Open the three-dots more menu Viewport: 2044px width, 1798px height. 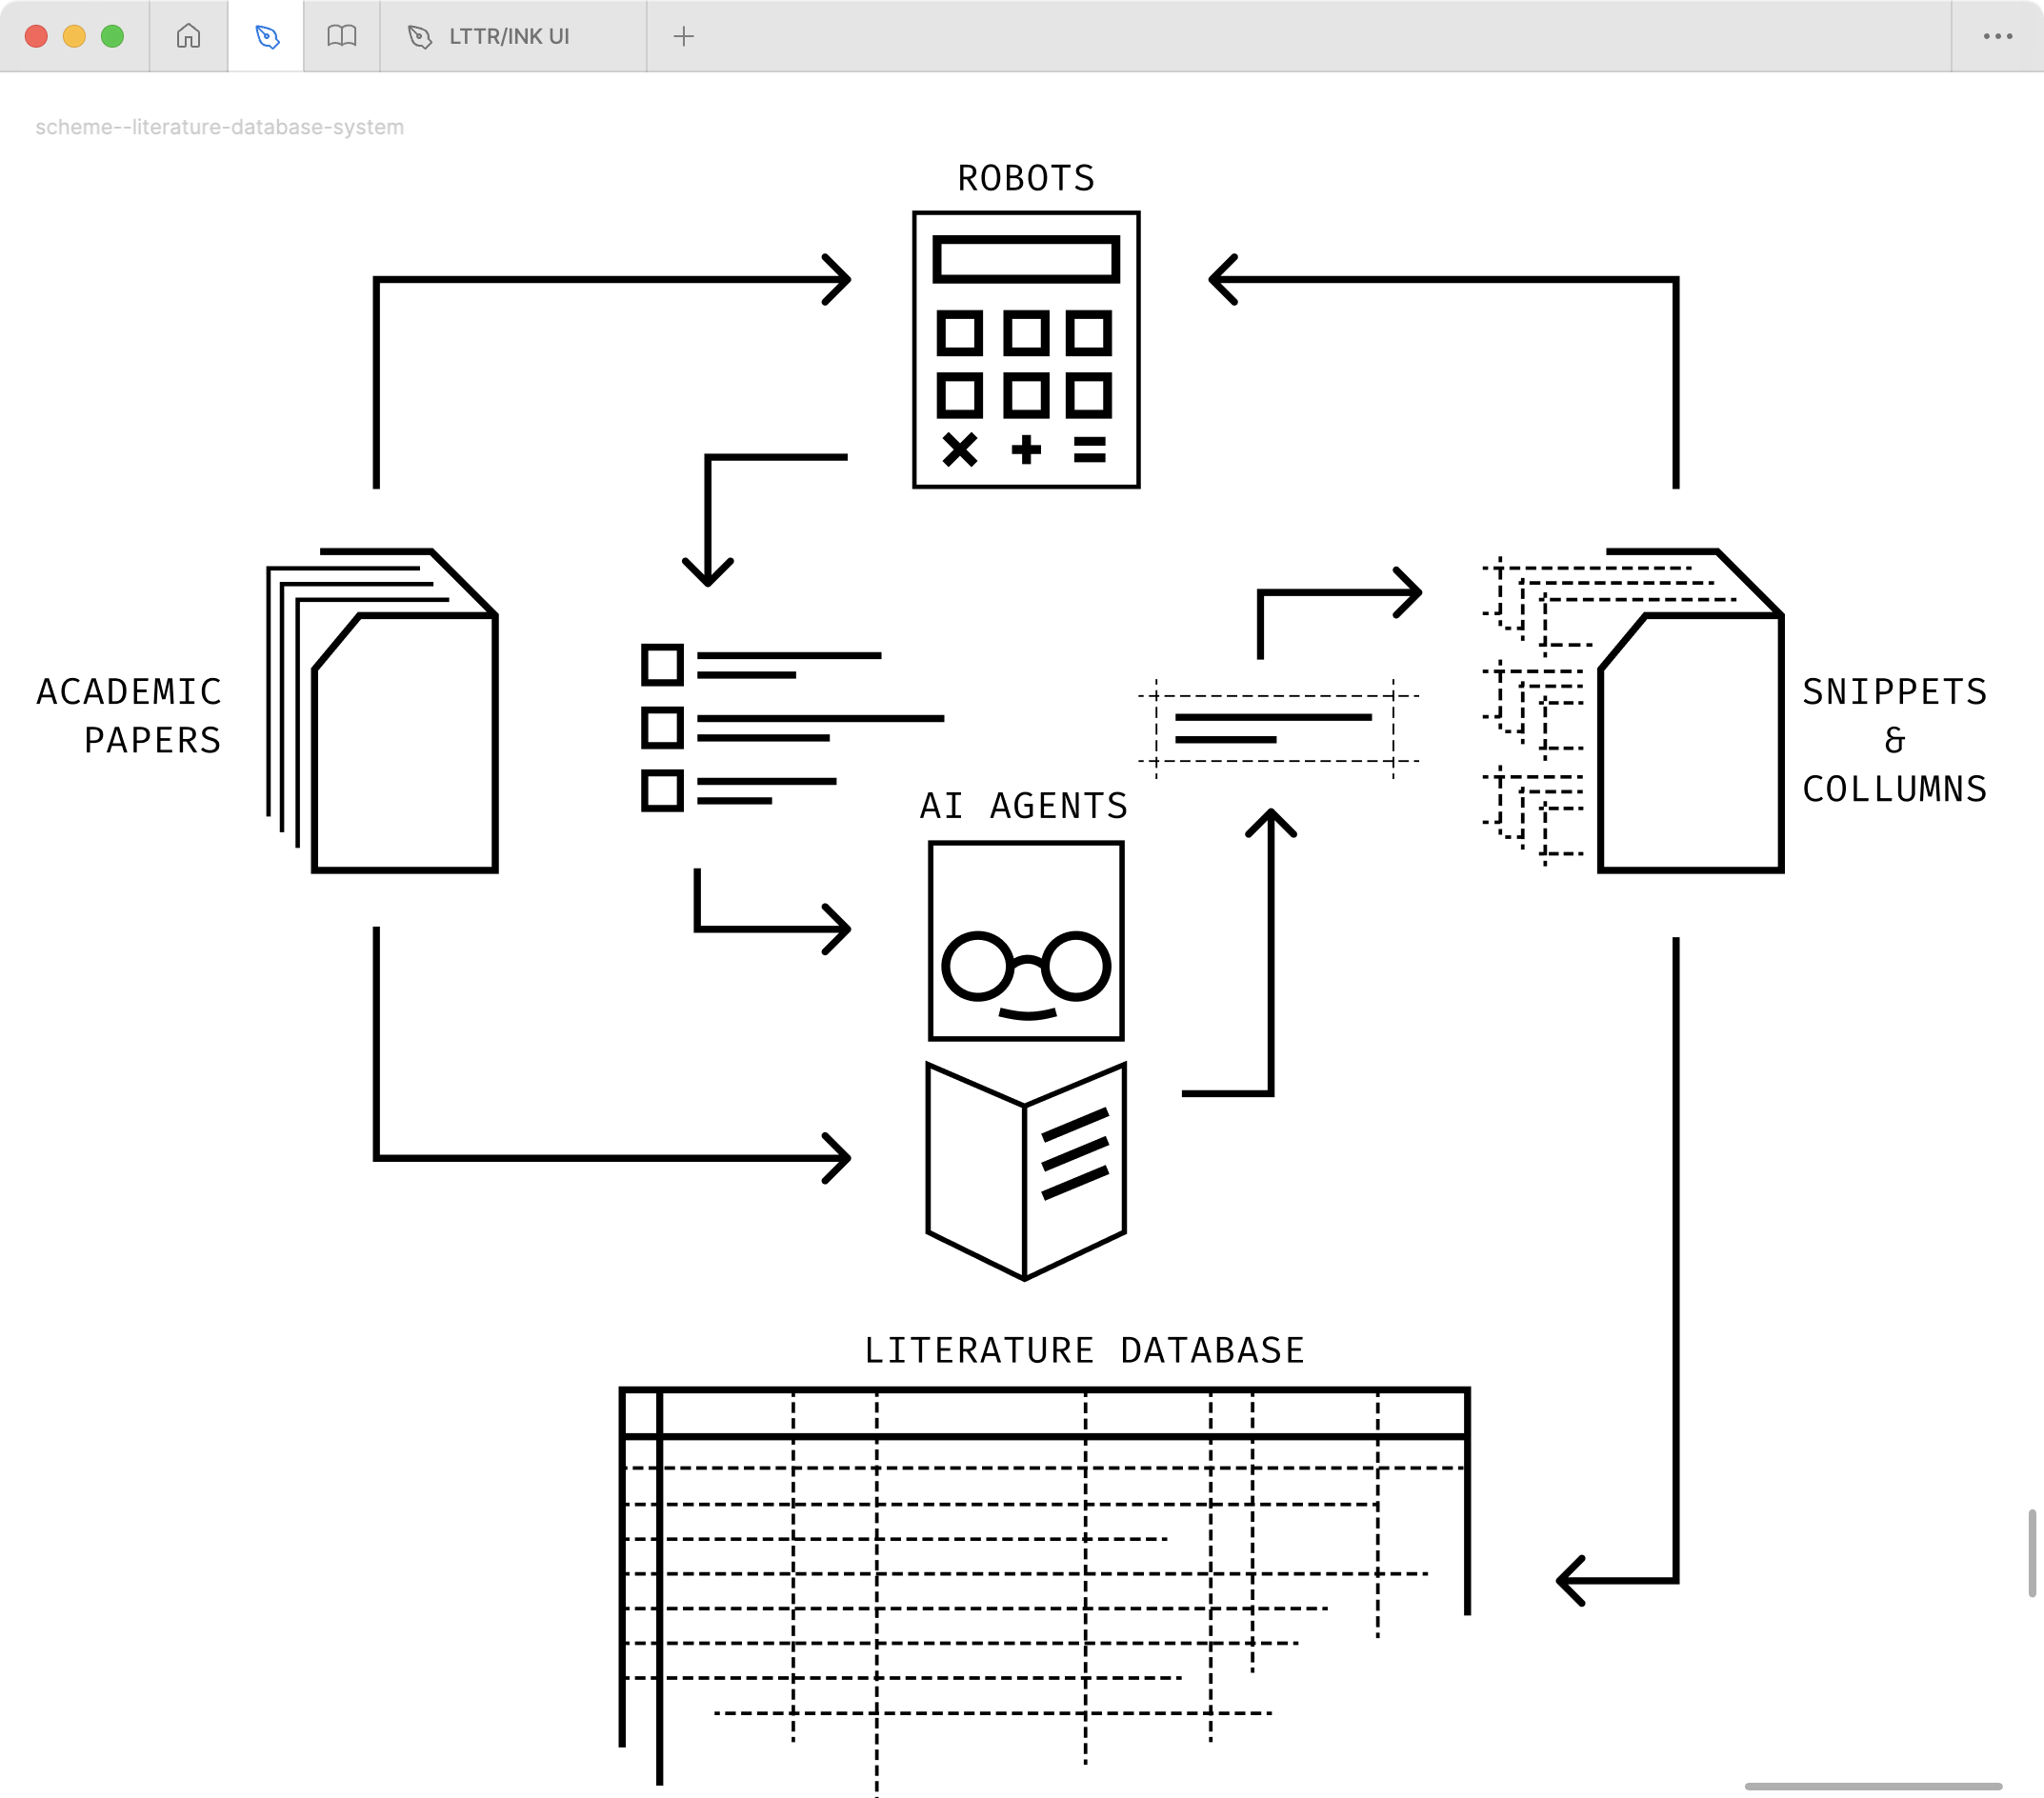1997,36
